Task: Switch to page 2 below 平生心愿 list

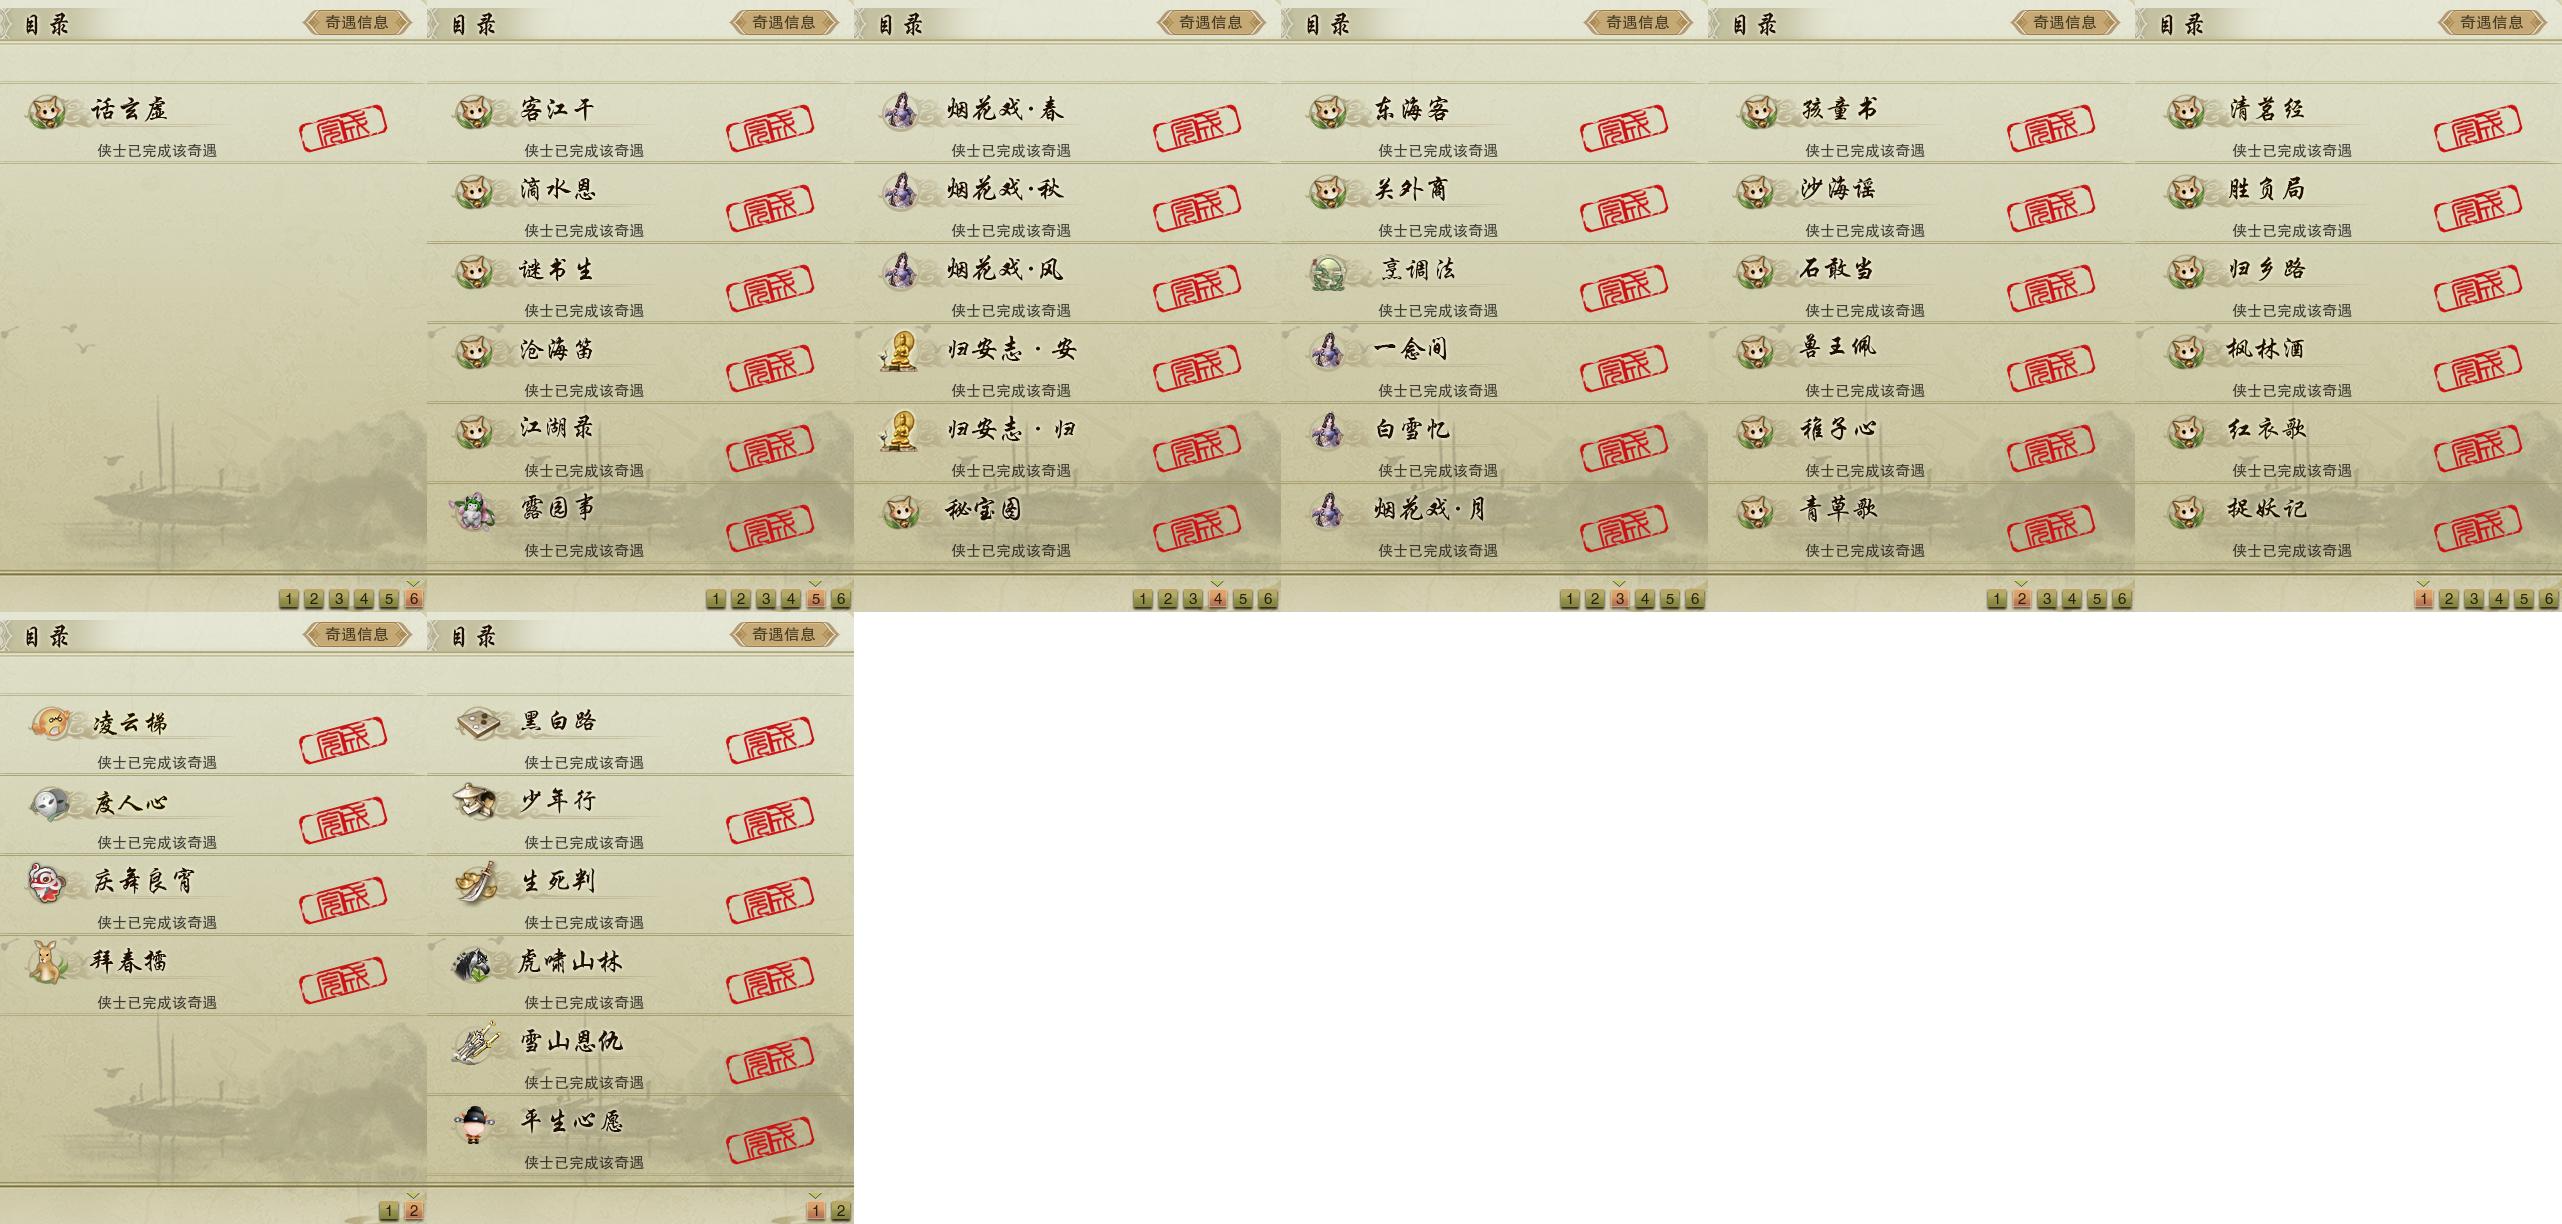Action: (841, 1211)
